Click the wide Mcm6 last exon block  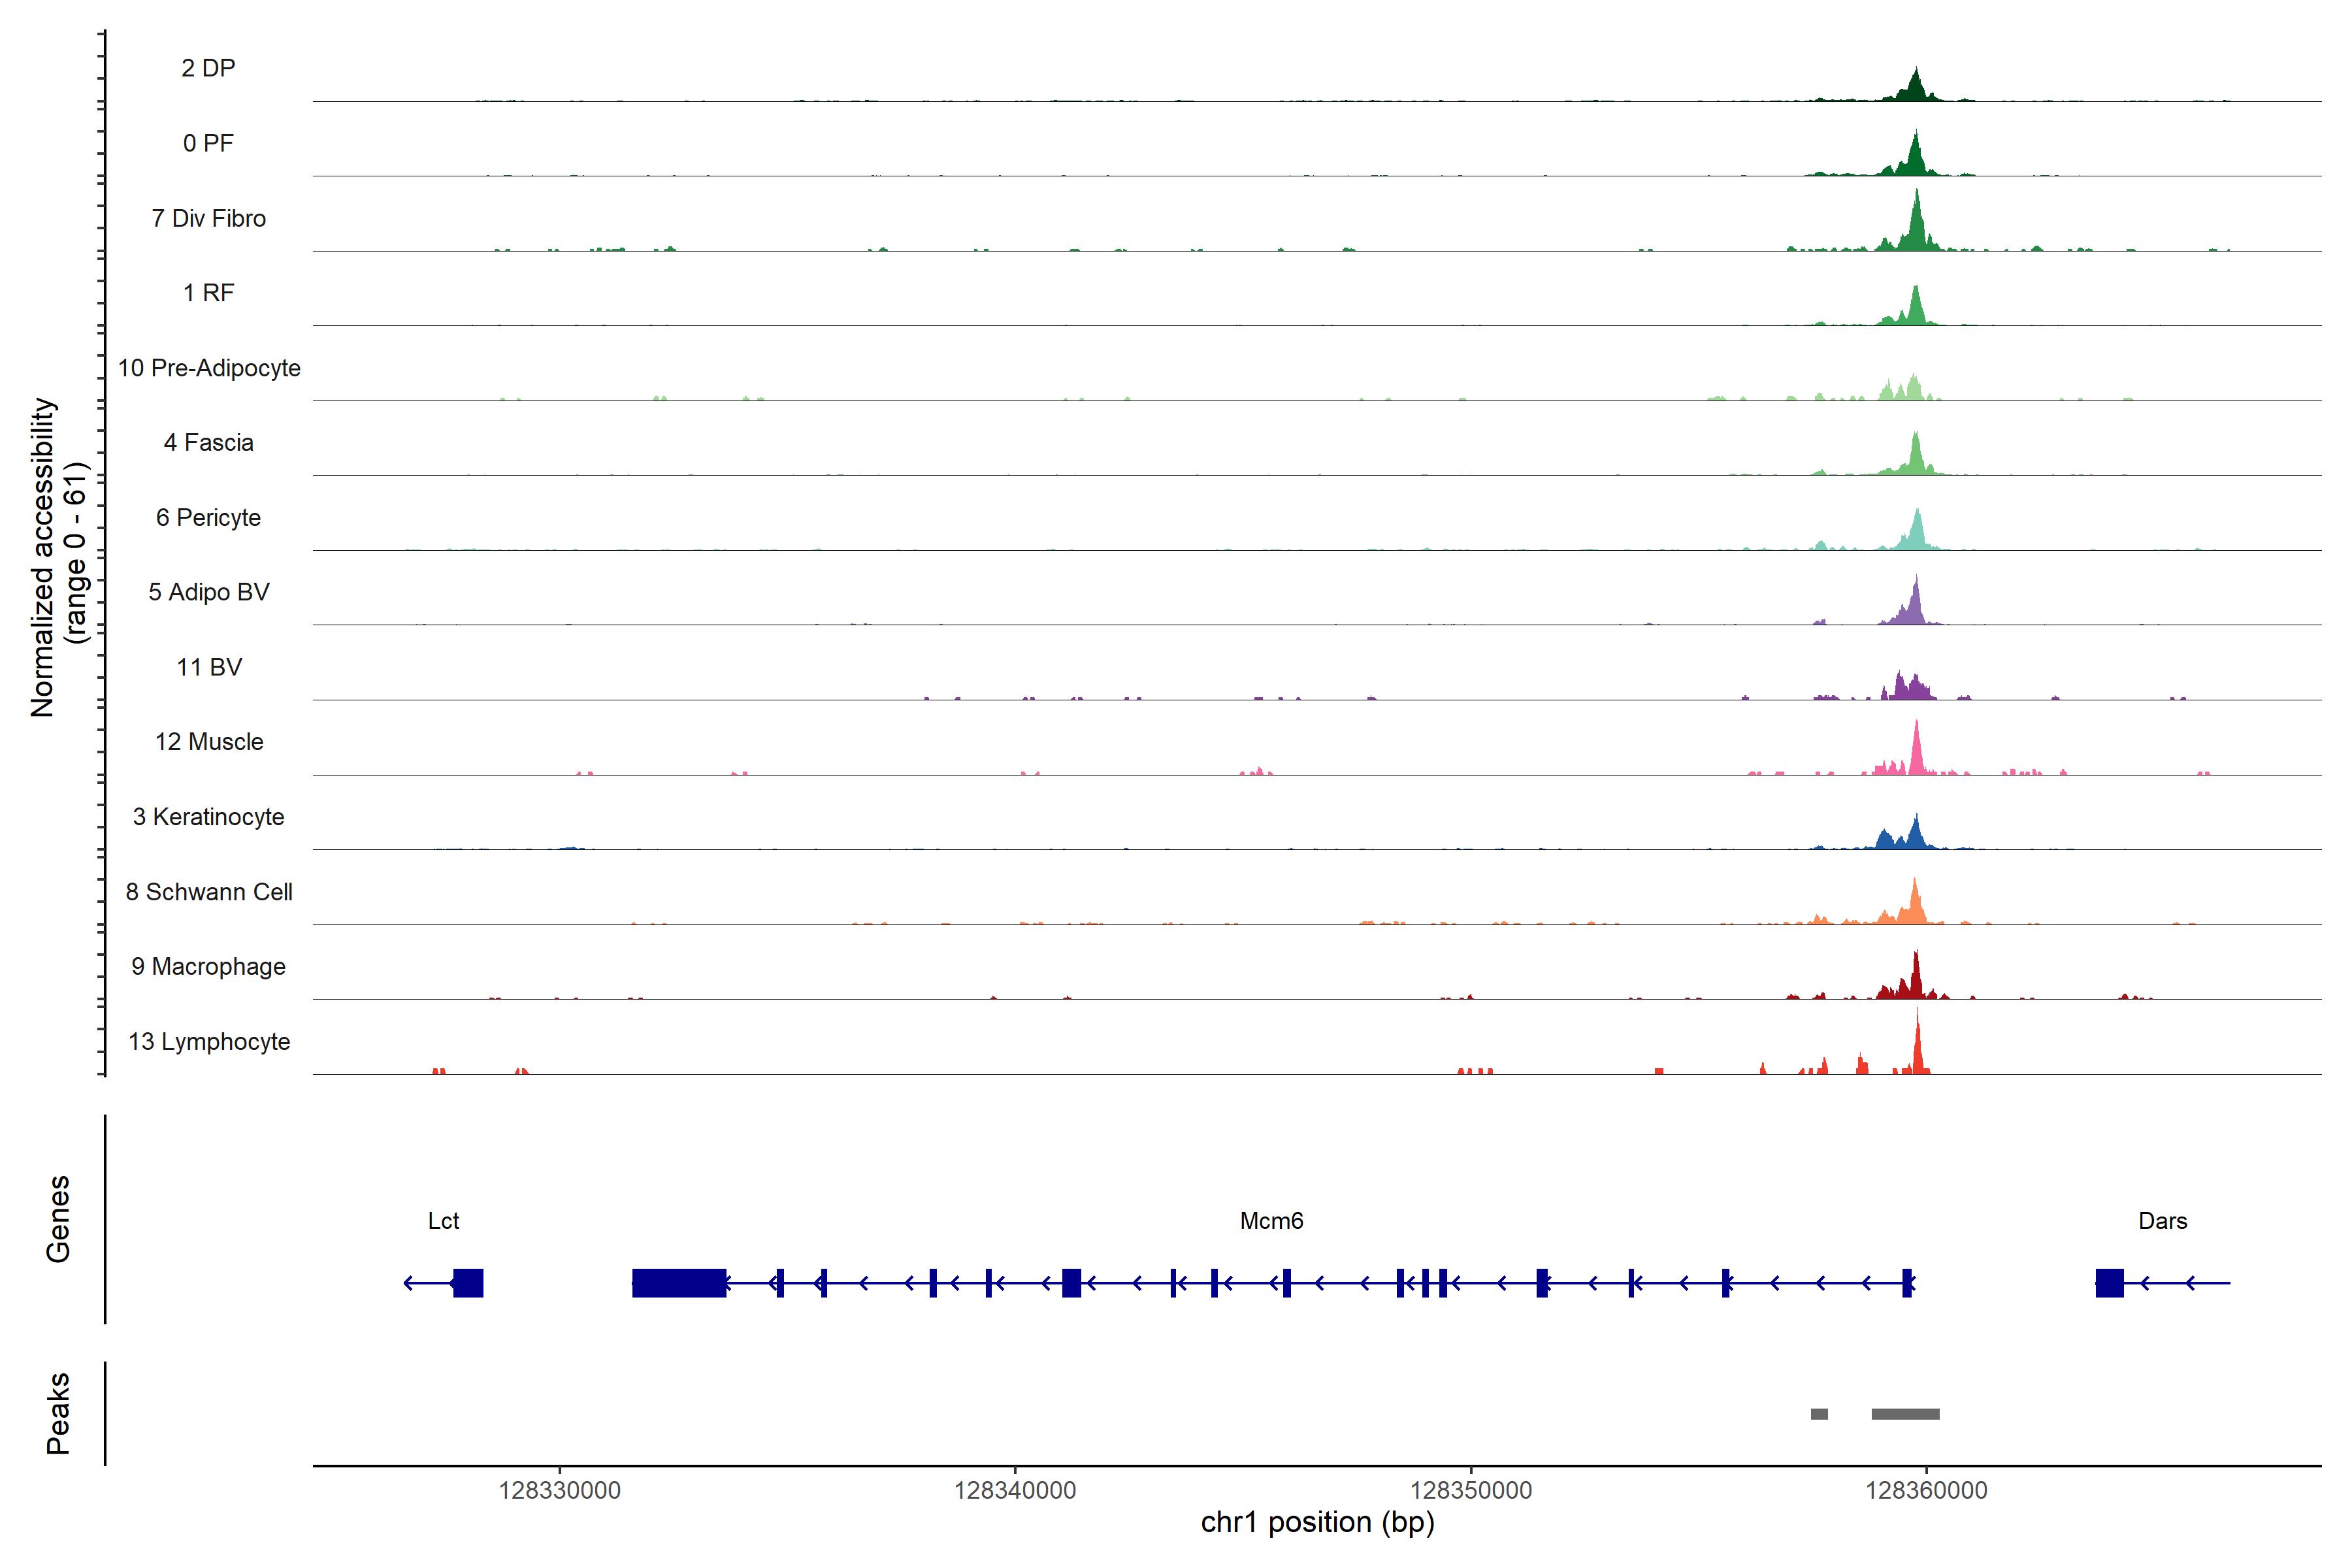tap(679, 1283)
